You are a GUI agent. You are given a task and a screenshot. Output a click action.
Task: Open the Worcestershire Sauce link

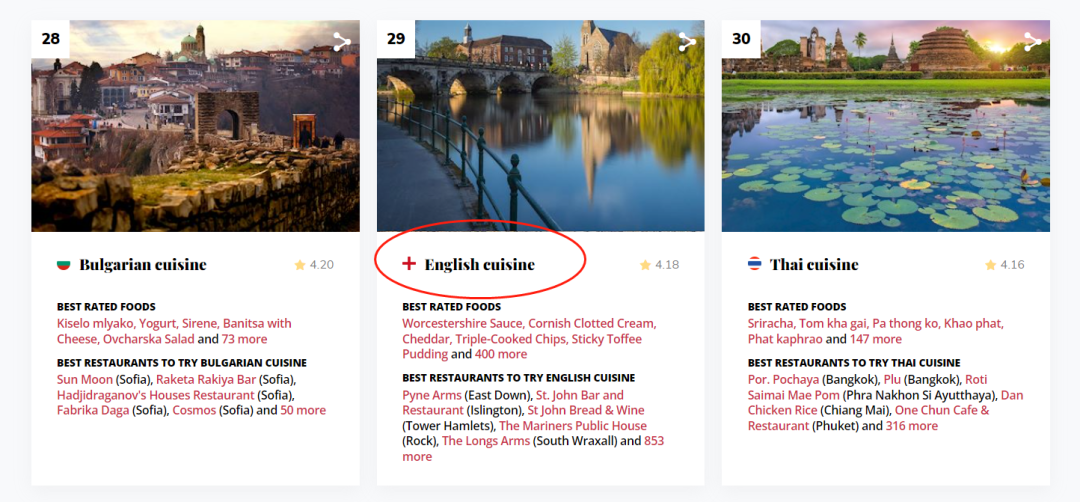463,324
